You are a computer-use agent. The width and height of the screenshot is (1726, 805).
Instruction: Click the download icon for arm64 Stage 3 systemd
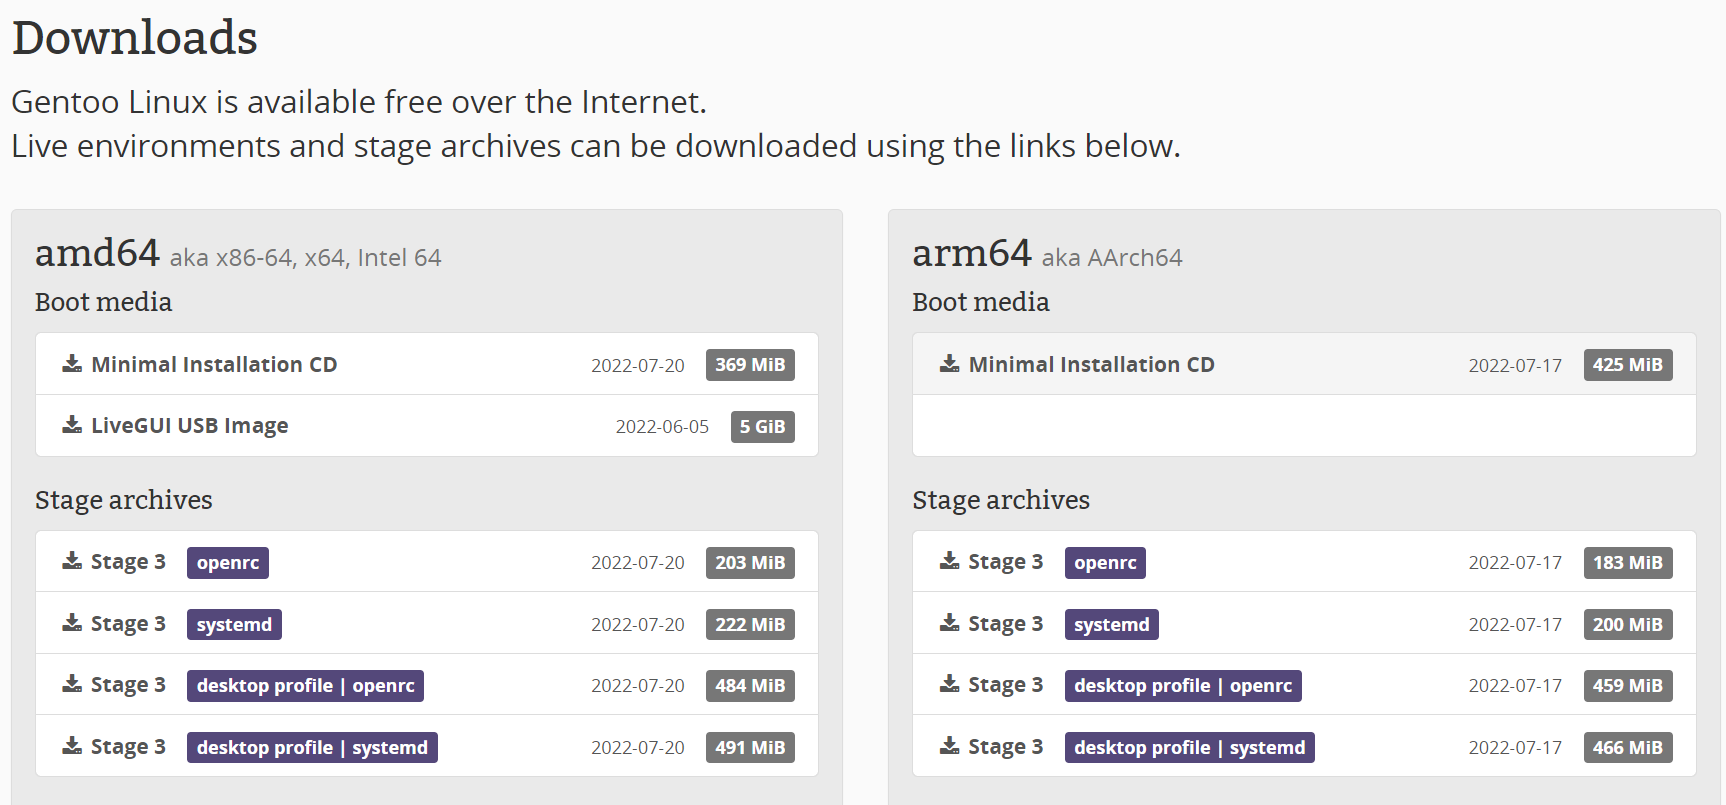(948, 623)
